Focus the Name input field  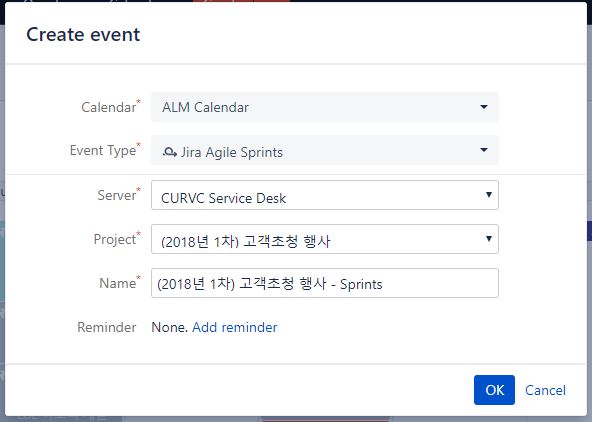[x=325, y=283]
